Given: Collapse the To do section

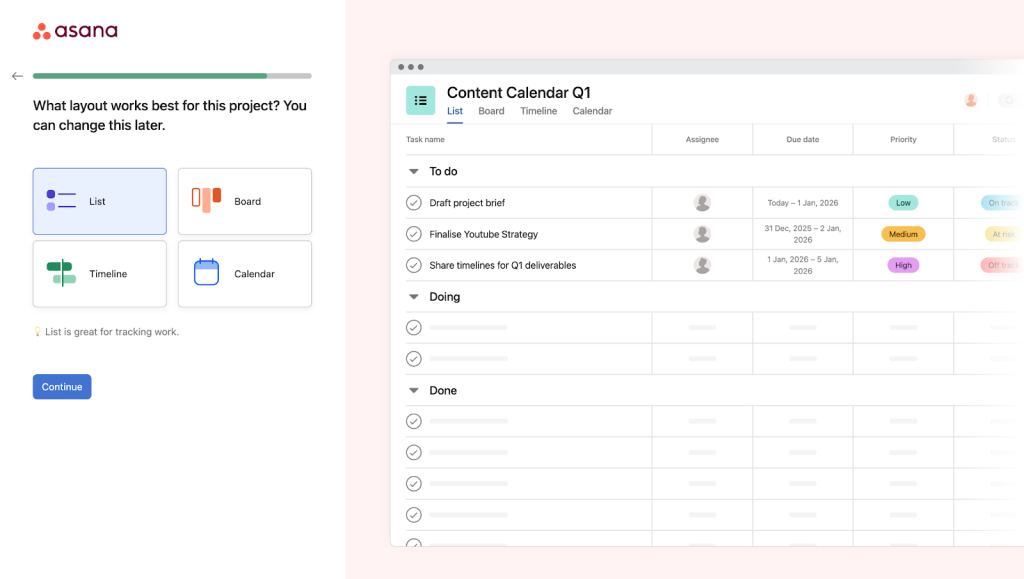Looking at the screenshot, I should 413,171.
